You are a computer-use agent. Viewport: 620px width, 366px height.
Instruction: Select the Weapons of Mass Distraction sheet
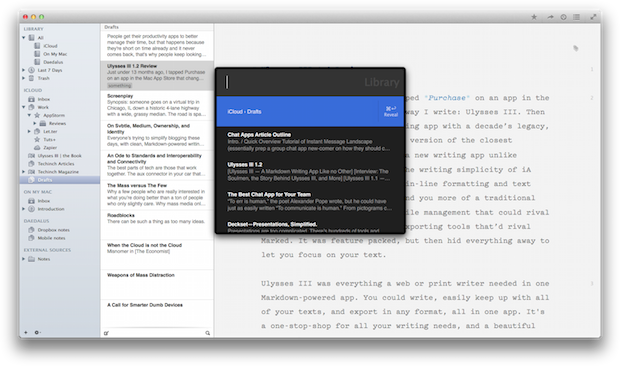pyautogui.click(x=157, y=285)
